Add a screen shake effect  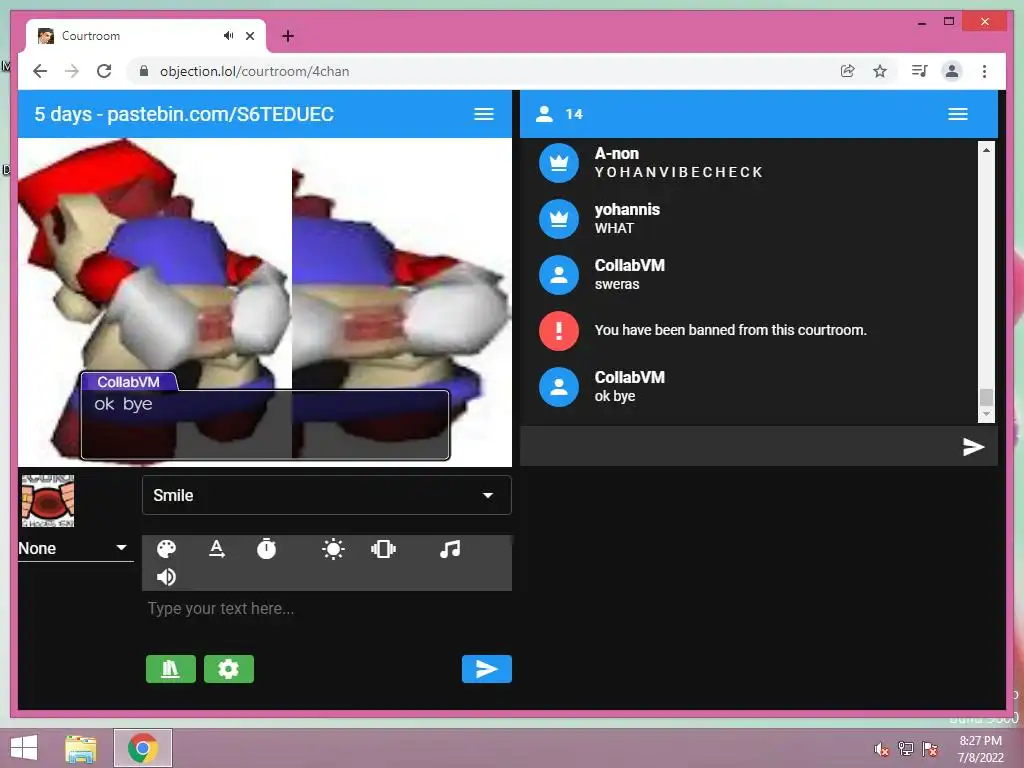click(x=383, y=549)
